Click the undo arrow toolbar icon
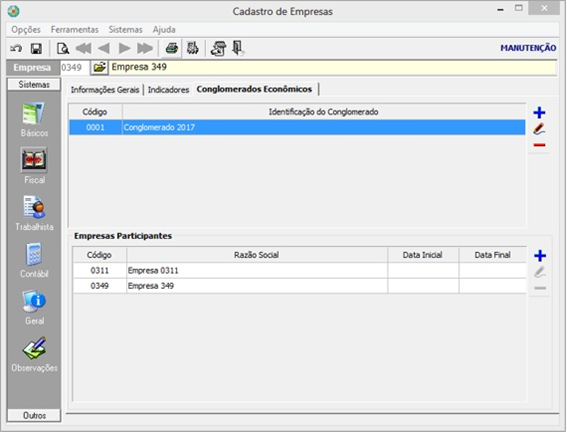Screen dimensions: 567x432 16,48
